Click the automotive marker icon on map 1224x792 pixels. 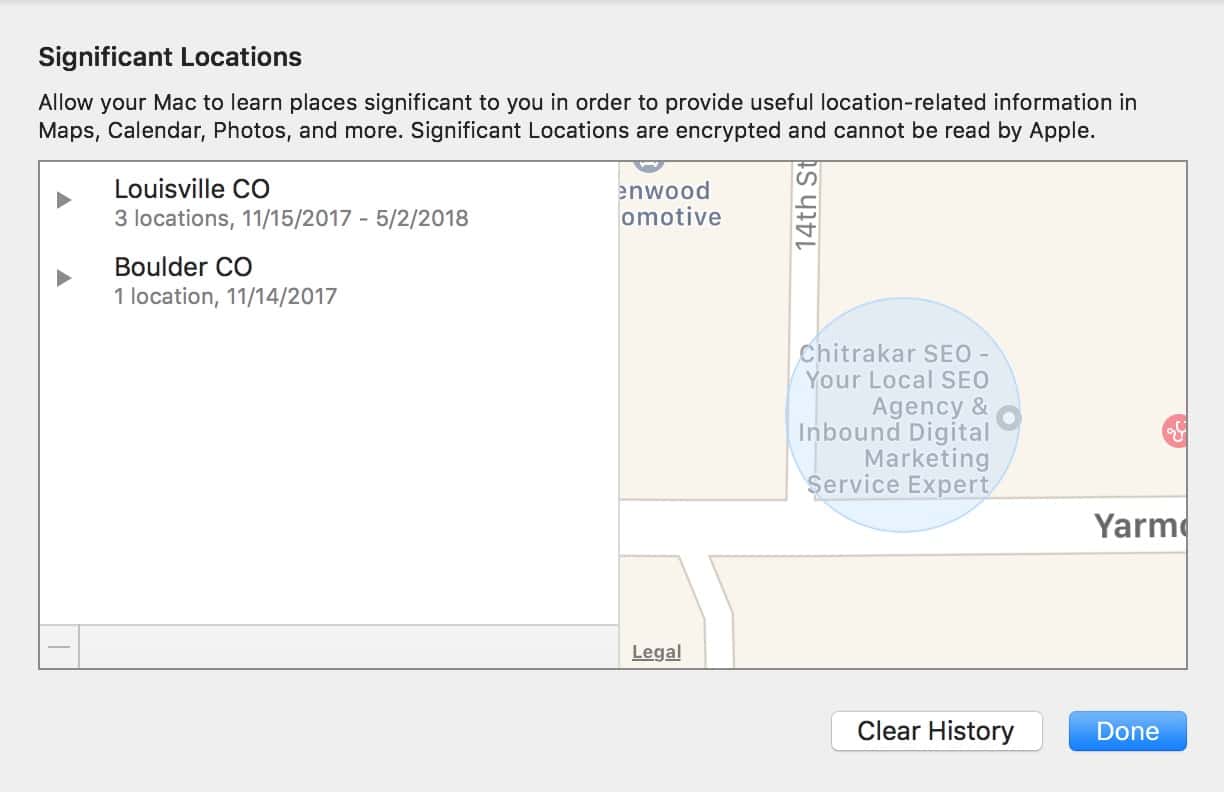coord(650,165)
